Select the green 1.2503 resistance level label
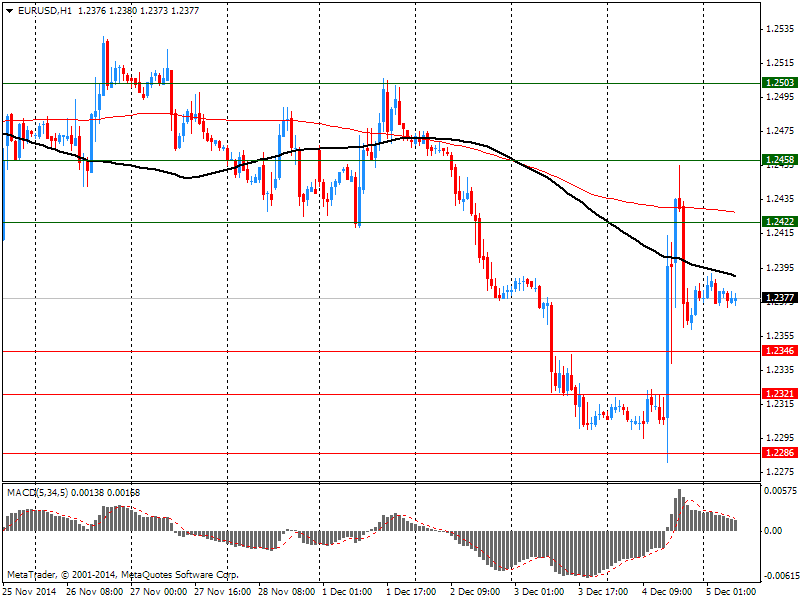800x600 pixels. pos(780,83)
